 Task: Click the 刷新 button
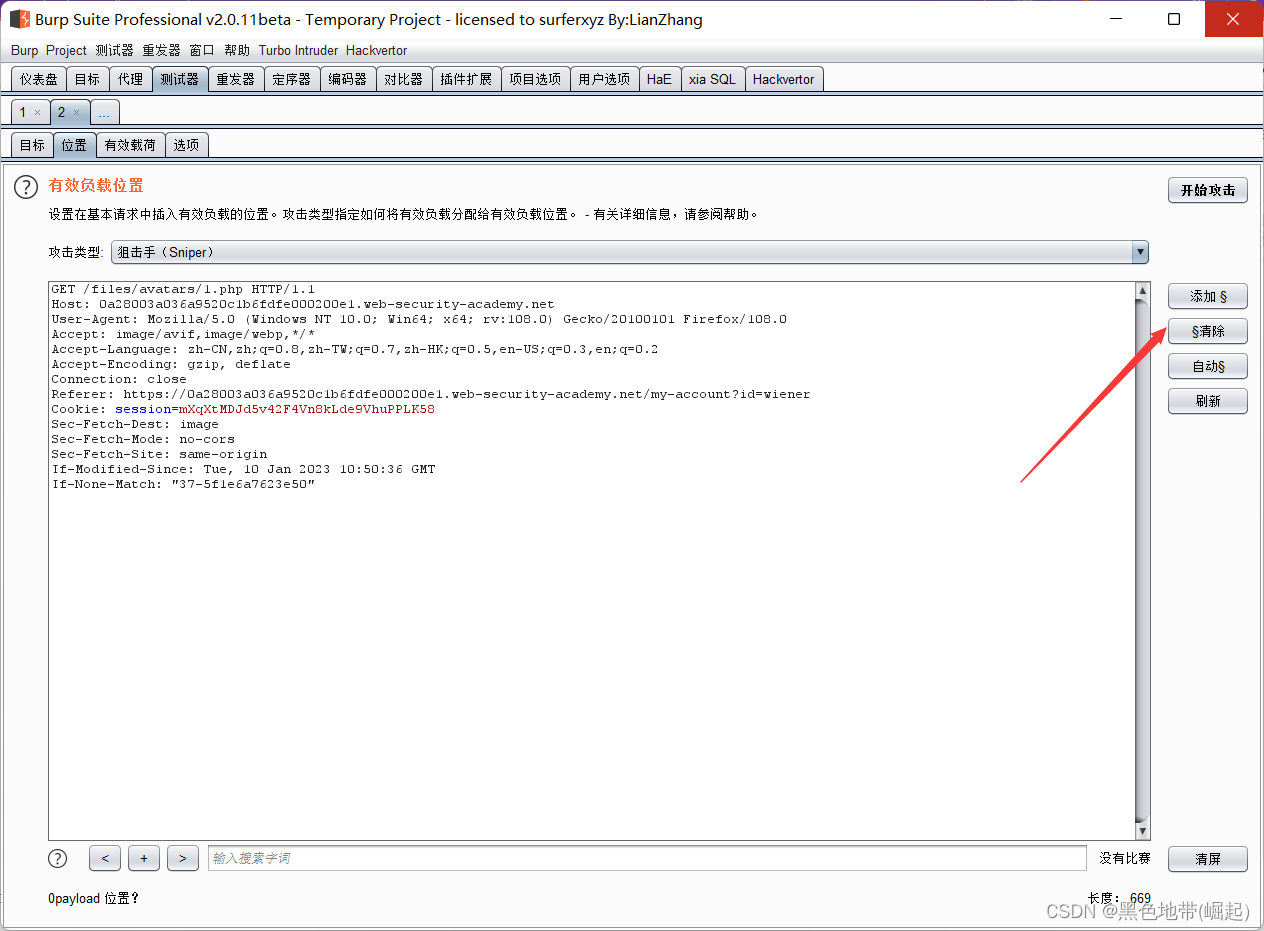pos(1207,401)
